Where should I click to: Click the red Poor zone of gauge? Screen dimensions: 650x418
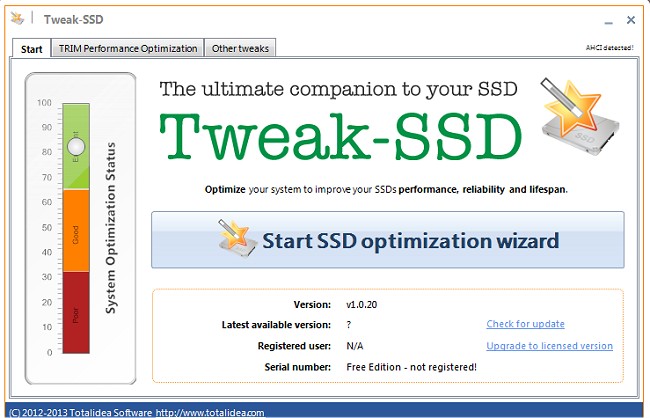pyautogui.click(x=76, y=312)
